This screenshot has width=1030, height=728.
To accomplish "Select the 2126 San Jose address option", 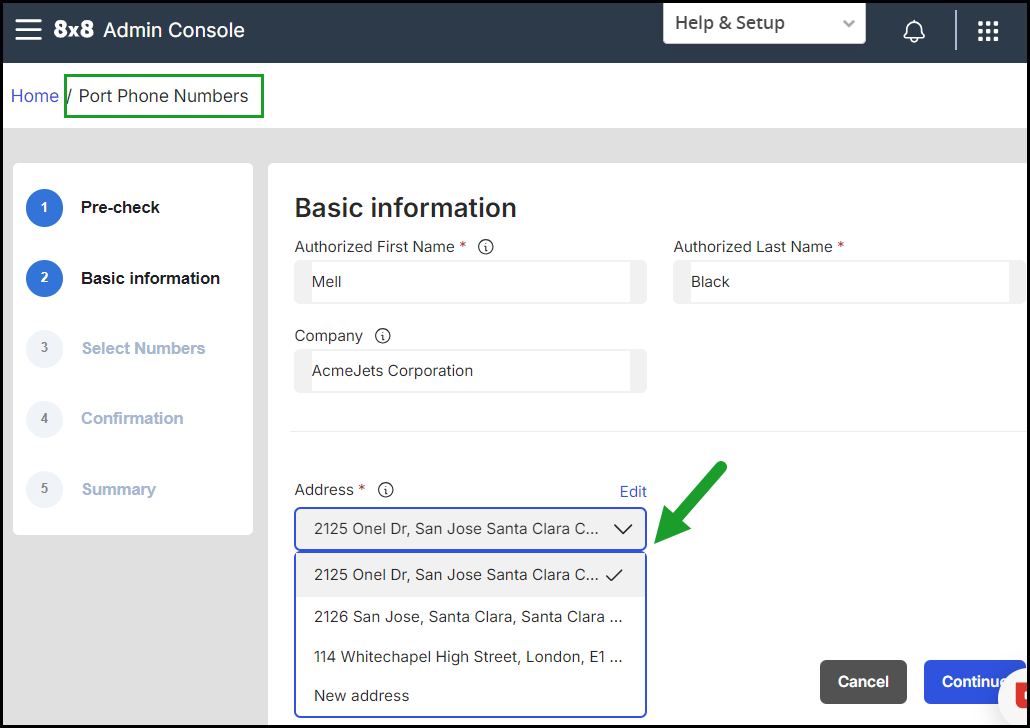I will [x=470, y=617].
